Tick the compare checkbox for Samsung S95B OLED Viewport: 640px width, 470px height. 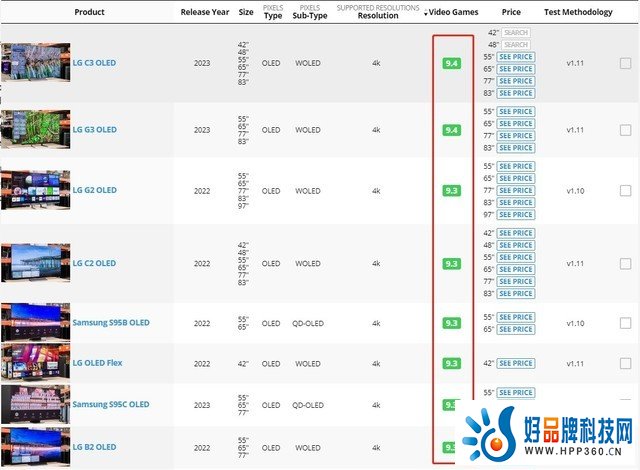click(625, 323)
